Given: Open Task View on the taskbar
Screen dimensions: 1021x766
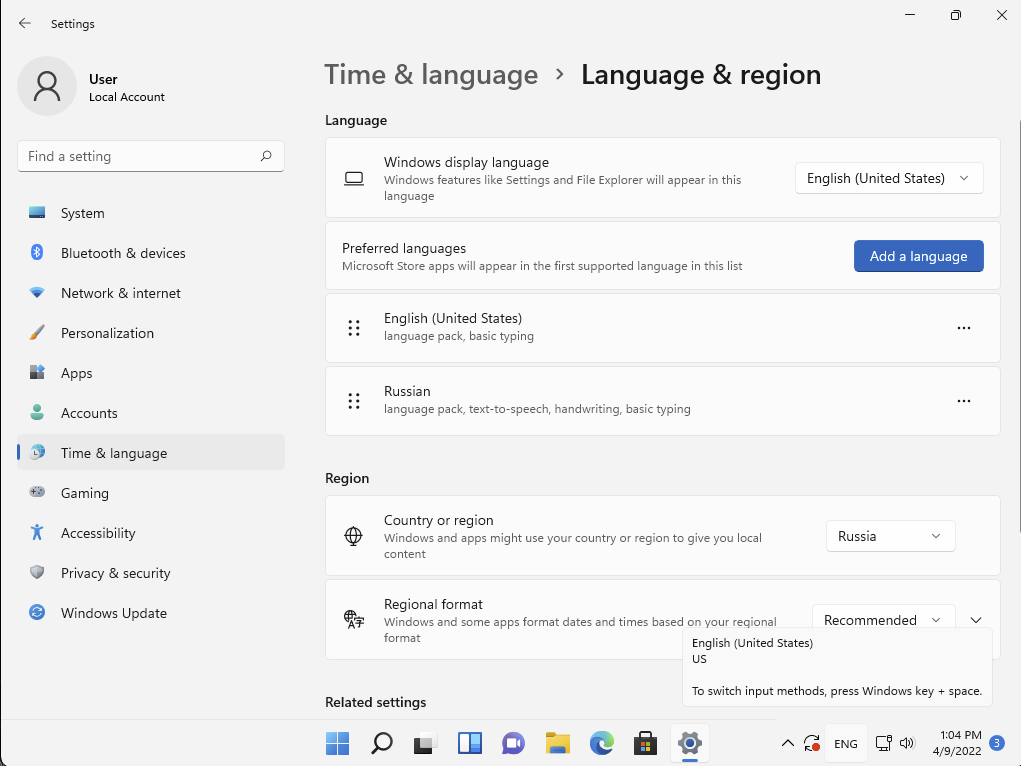Looking at the screenshot, I should coord(425,743).
